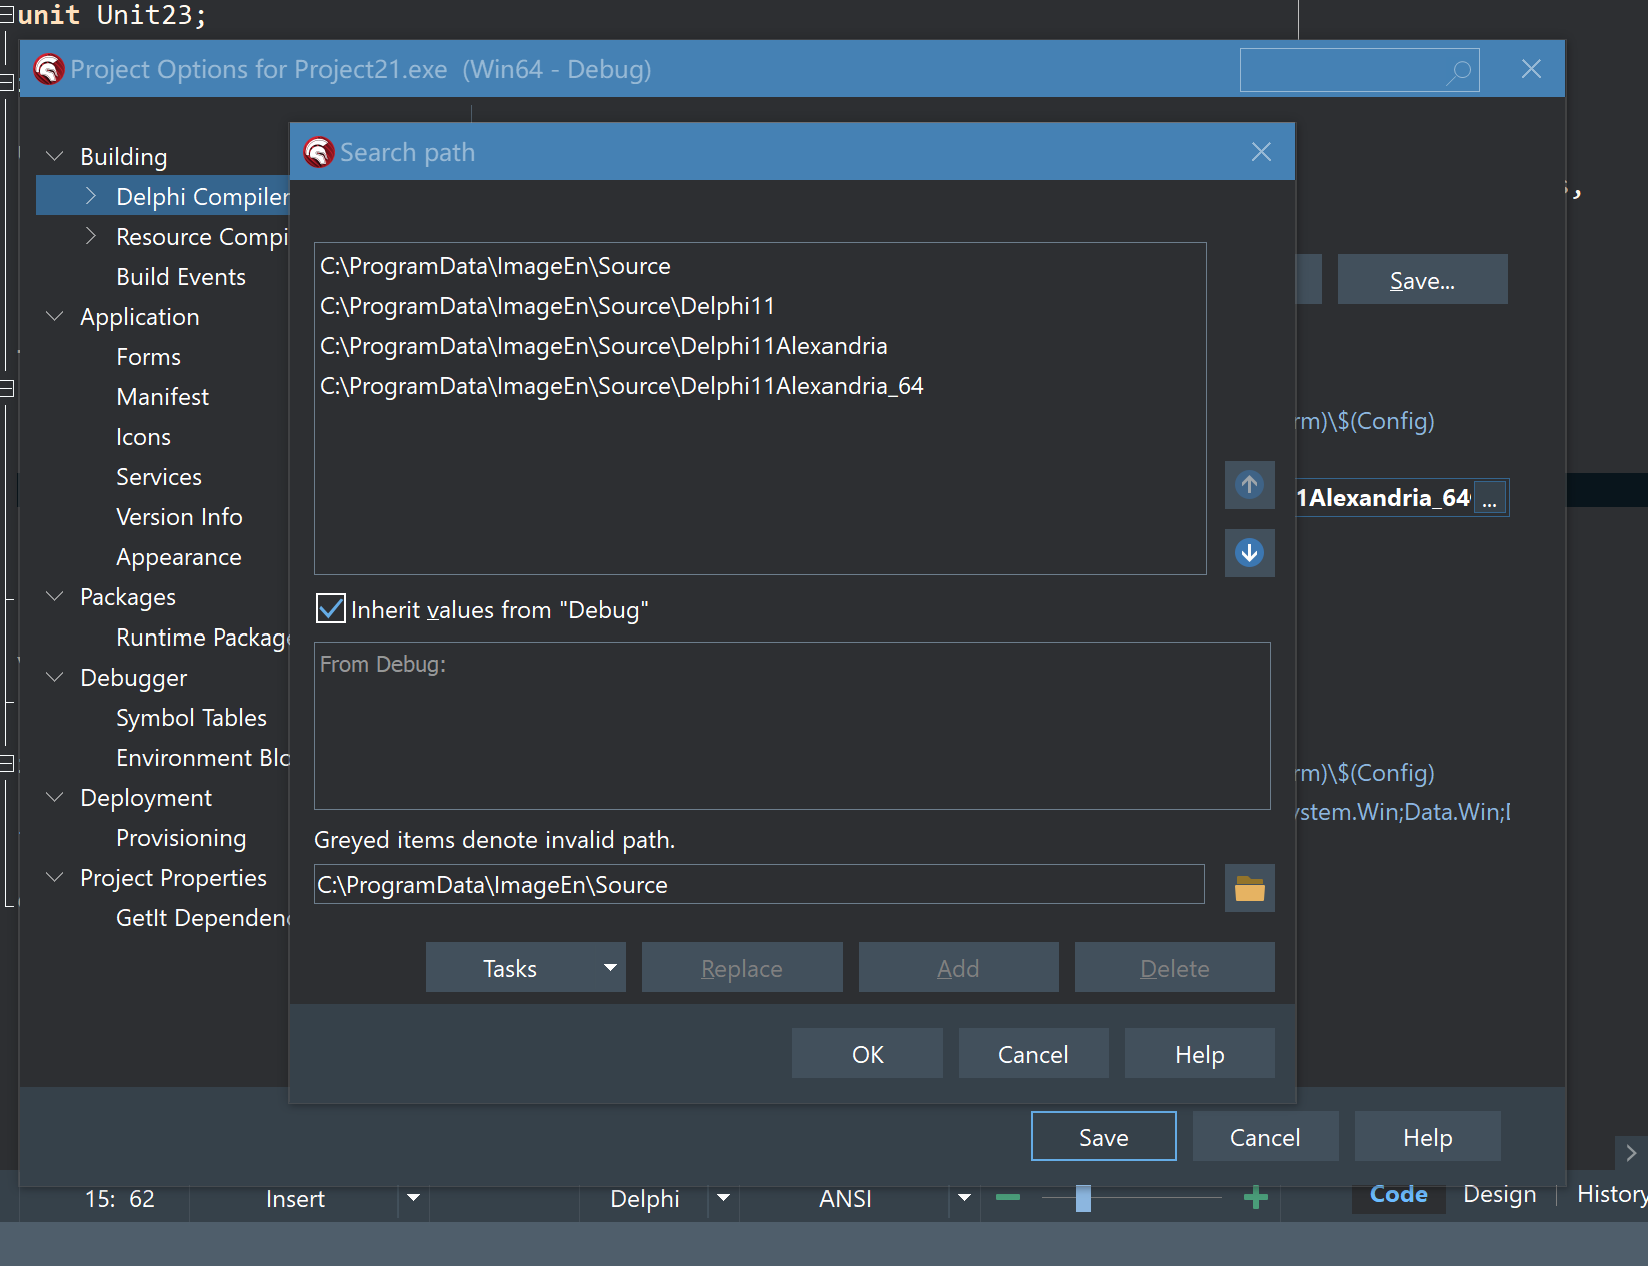Move selected path up with arrow button

(1249, 485)
